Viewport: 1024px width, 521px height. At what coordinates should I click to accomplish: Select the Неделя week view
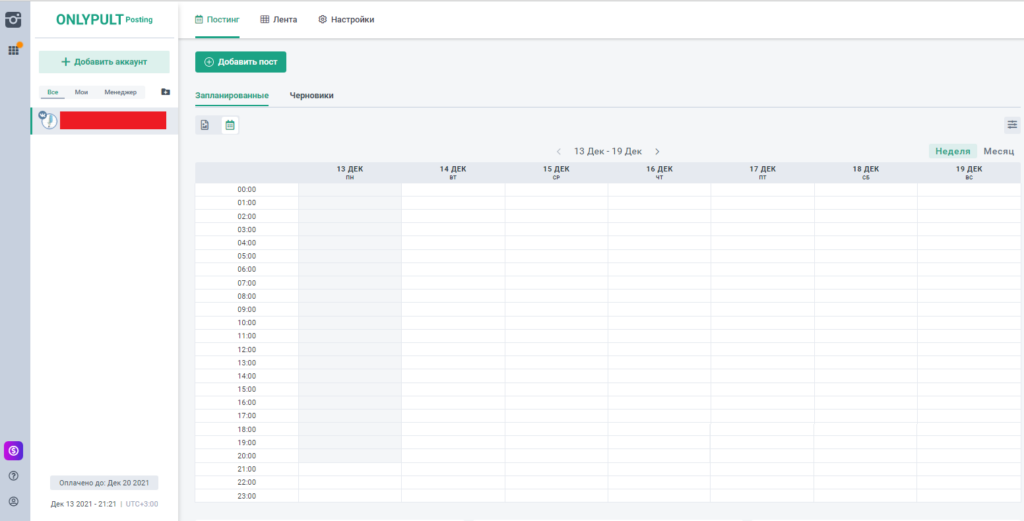(x=952, y=151)
